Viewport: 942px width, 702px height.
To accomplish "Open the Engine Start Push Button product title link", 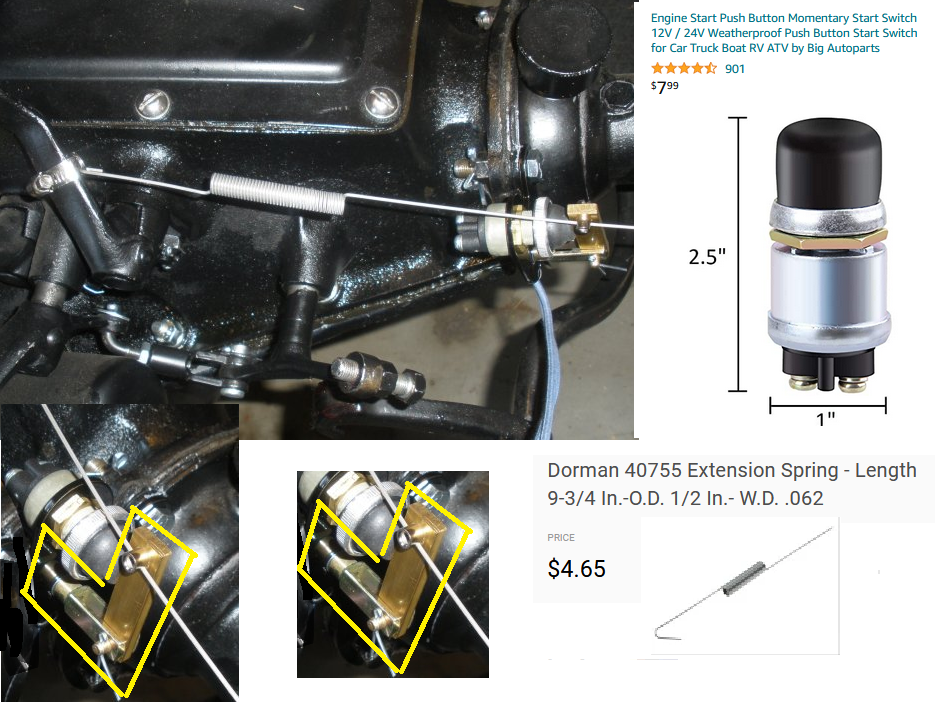I will [784, 33].
